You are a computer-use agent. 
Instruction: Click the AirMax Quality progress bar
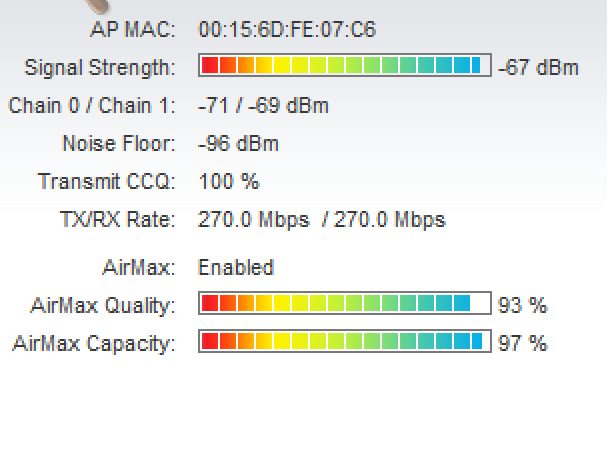pos(345,304)
